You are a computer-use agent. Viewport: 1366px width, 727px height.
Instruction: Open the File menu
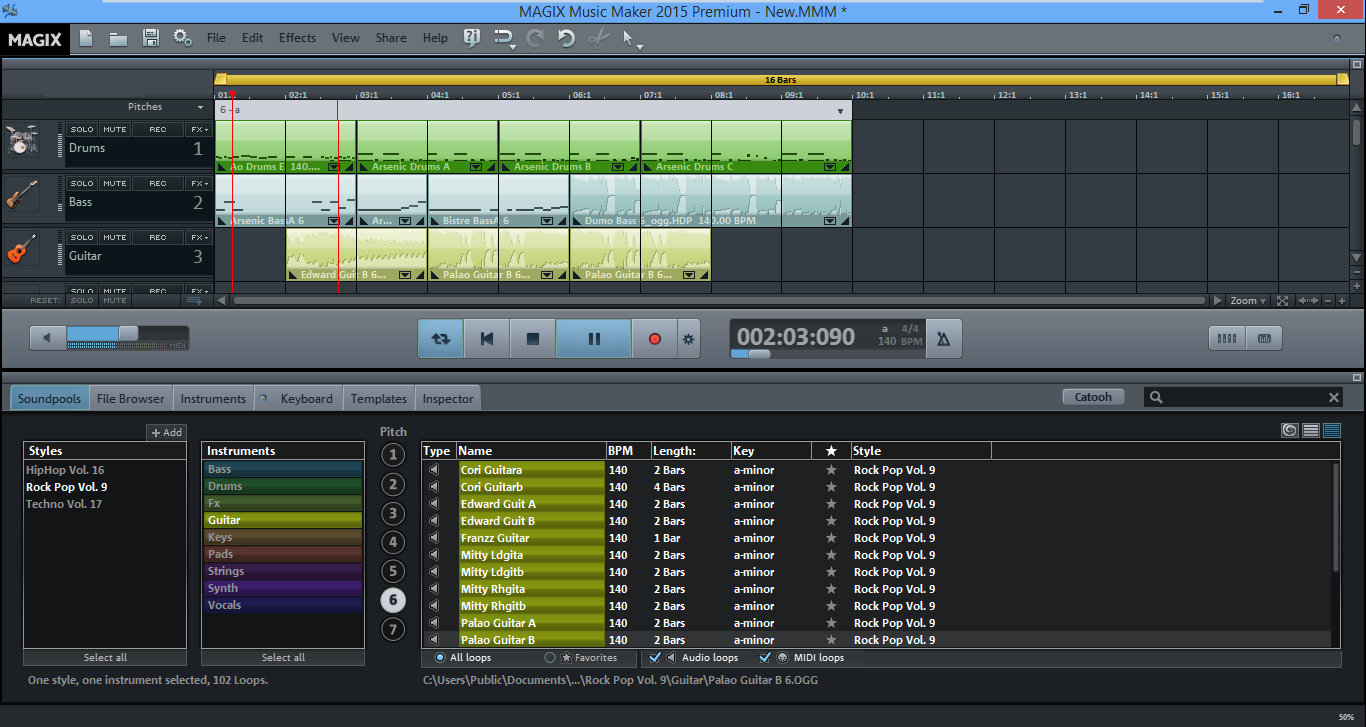tap(216, 38)
